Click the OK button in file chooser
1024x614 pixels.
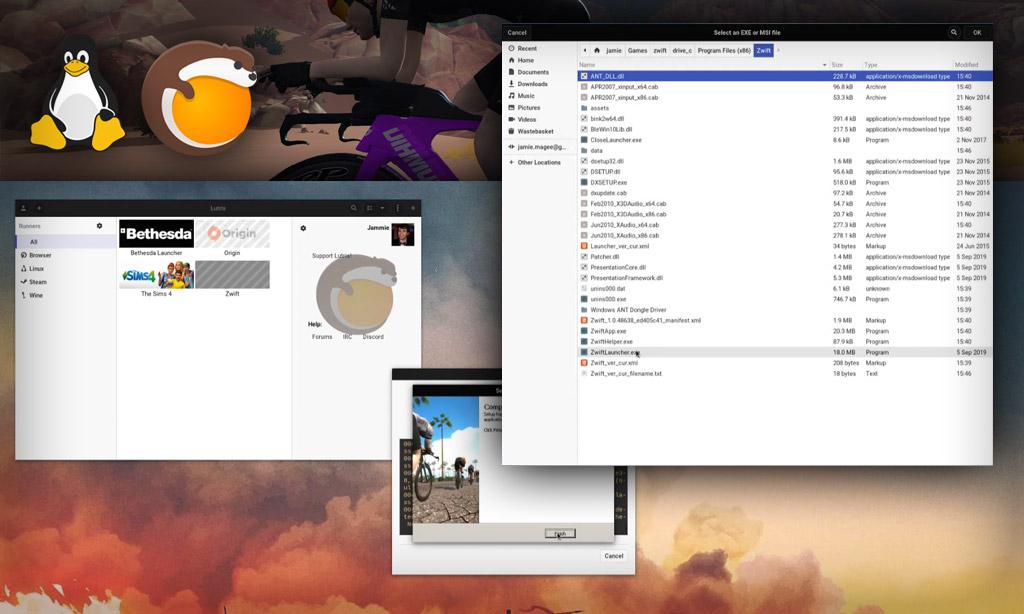977,32
